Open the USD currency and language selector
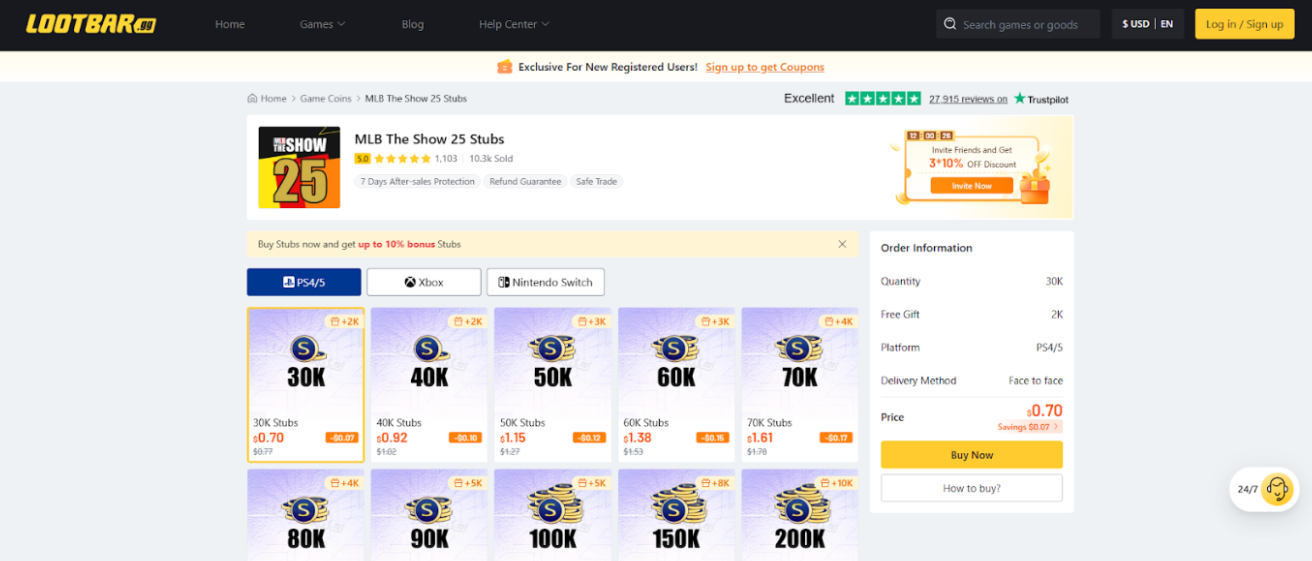Image resolution: width=1312 pixels, height=561 pixels. click(x=1147, y=24)
